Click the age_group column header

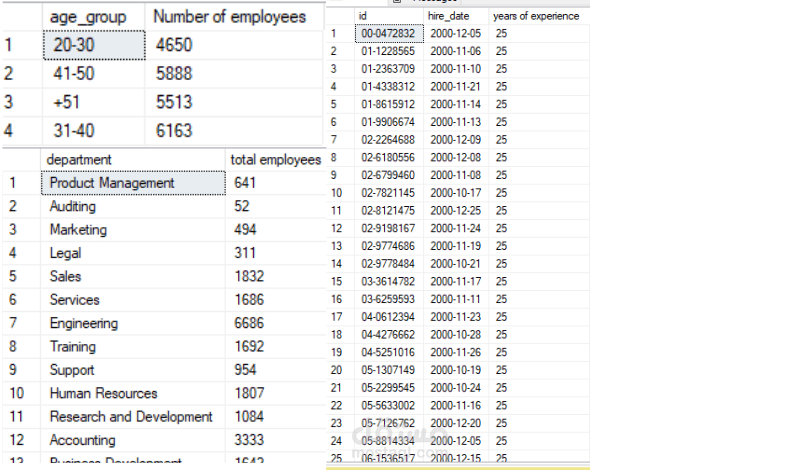94,17
